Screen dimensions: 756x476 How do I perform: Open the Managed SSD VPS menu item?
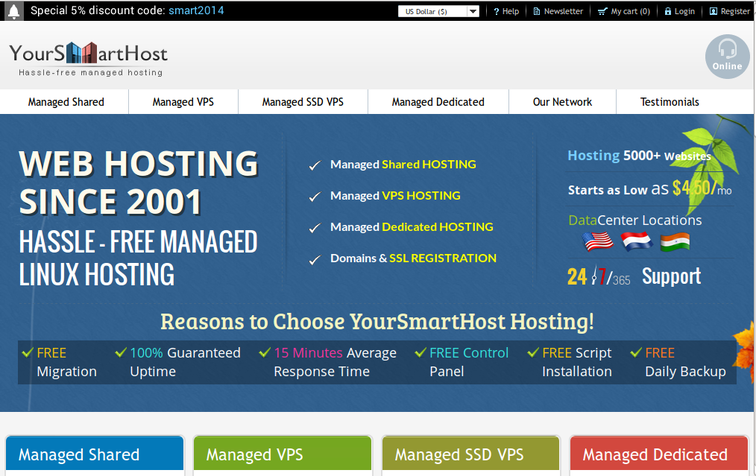click(303, 102)
